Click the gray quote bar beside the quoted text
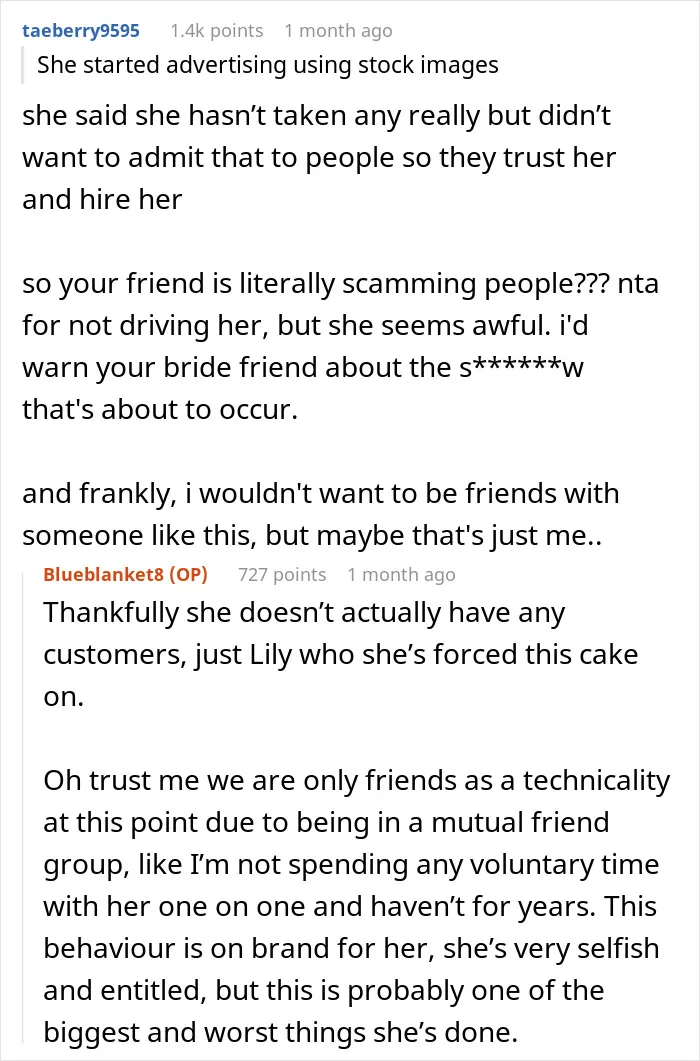Image resolution: width=700 pixels, height=1061 pixels. (x=23, y=65)
